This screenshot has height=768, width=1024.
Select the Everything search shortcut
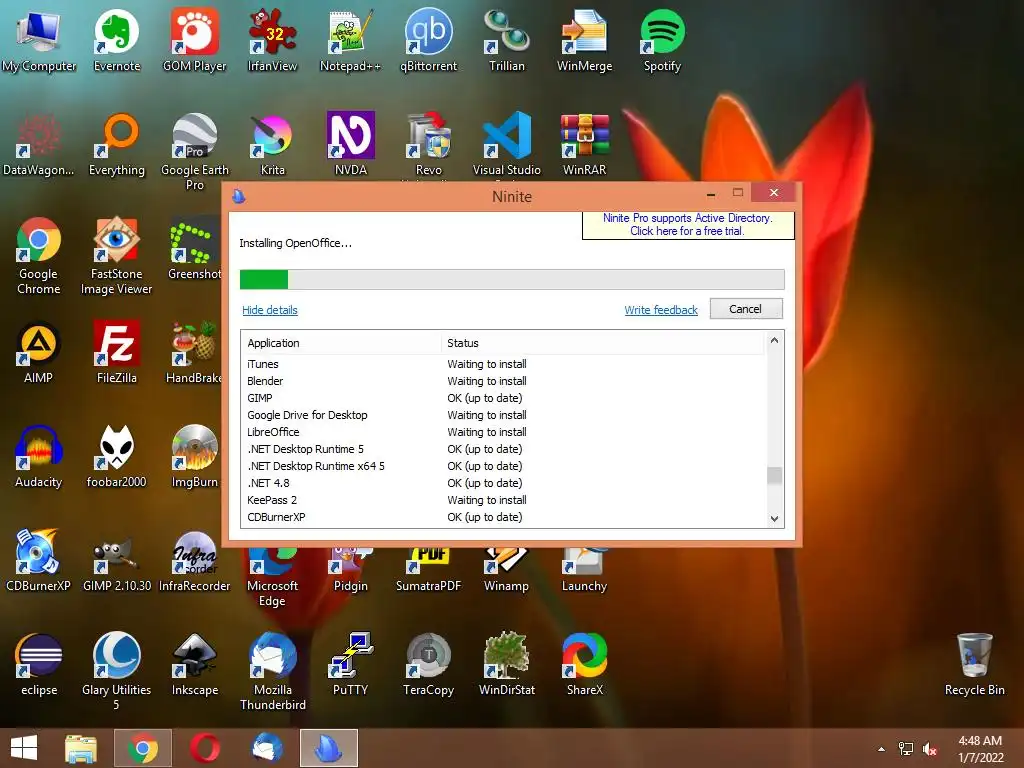117,144
